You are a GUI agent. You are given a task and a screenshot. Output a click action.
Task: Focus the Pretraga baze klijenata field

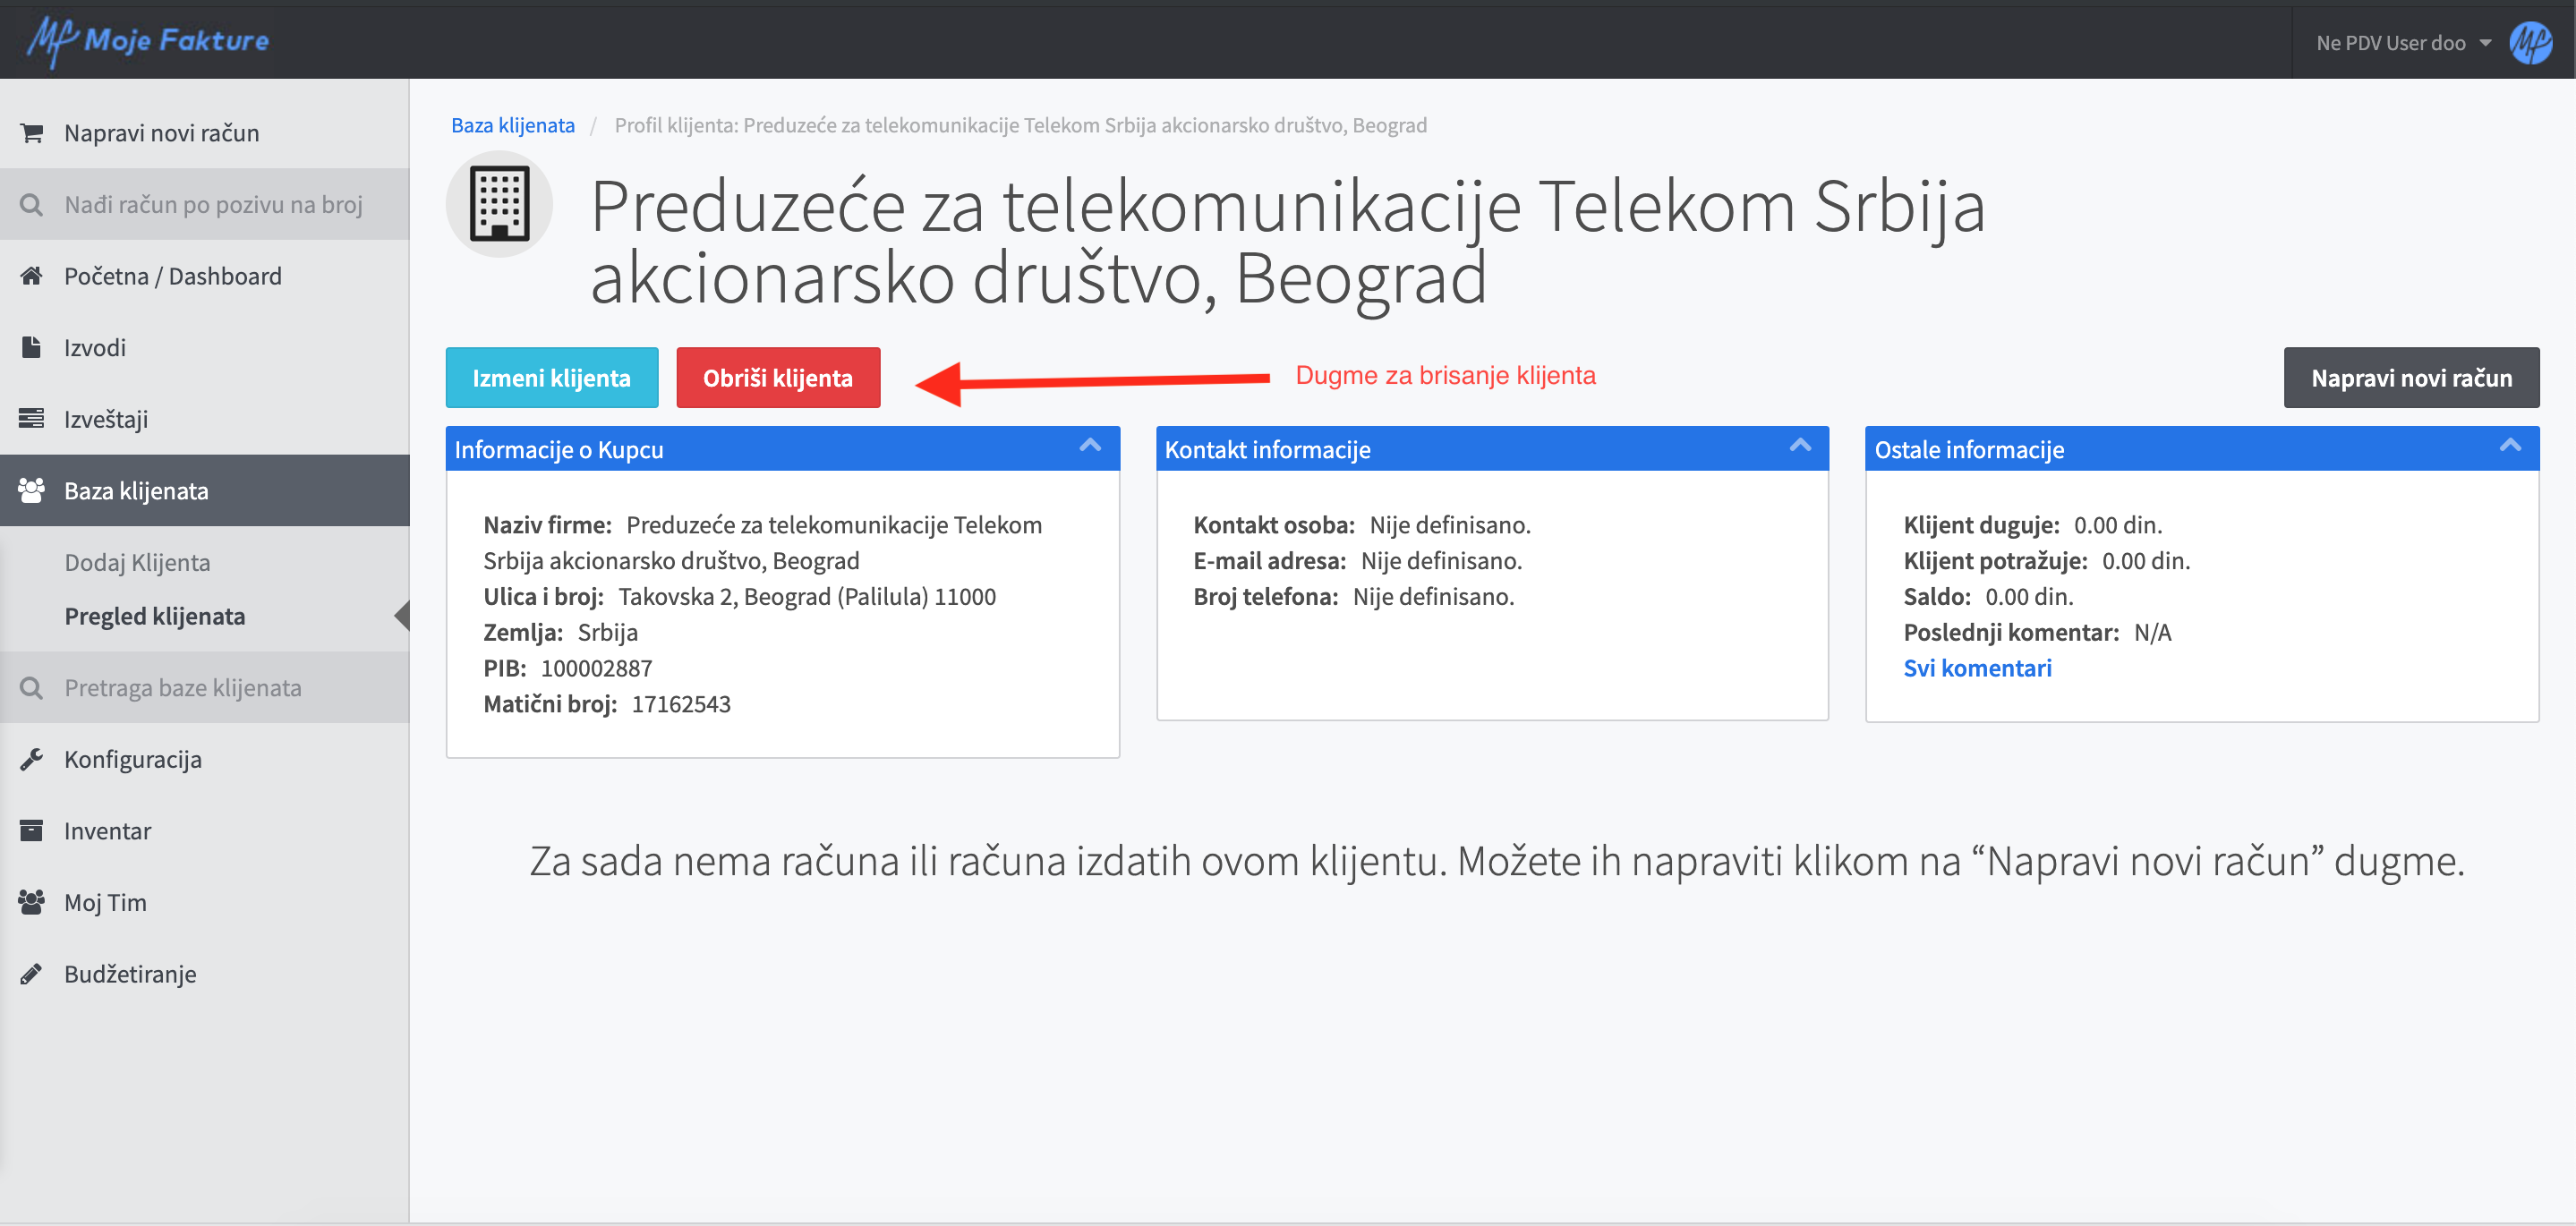click(205, 688)
